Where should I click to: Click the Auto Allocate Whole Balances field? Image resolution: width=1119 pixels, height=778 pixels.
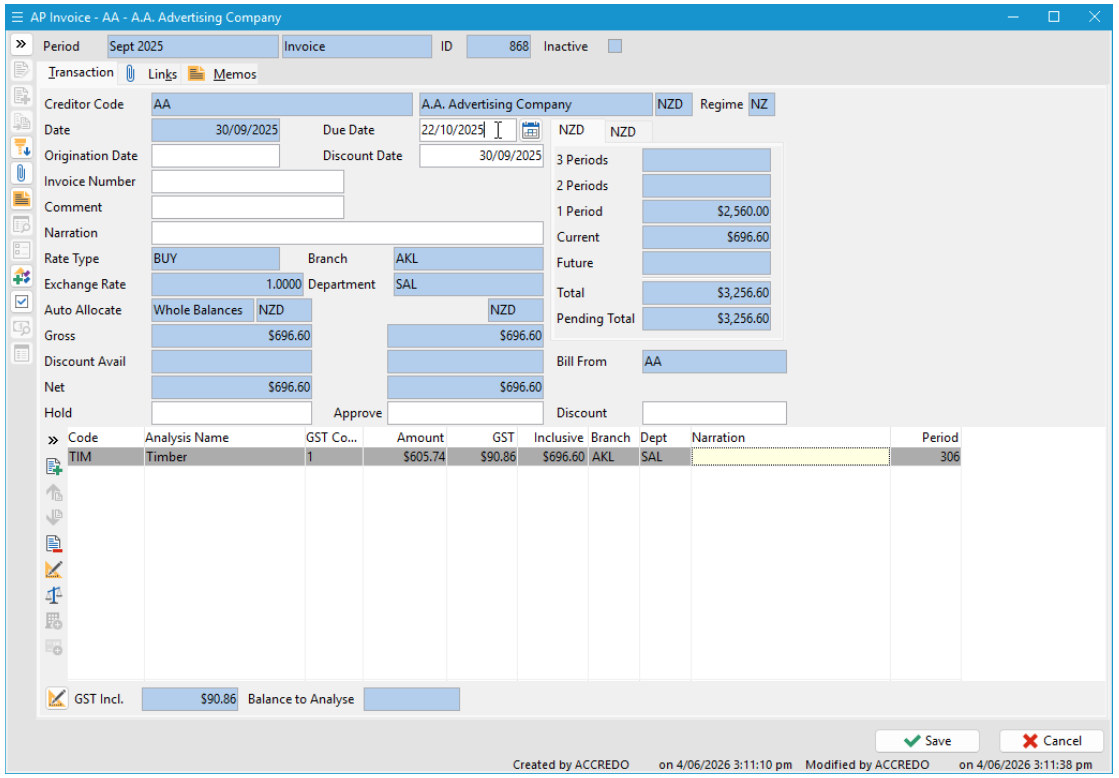click(x=202, y=310)
